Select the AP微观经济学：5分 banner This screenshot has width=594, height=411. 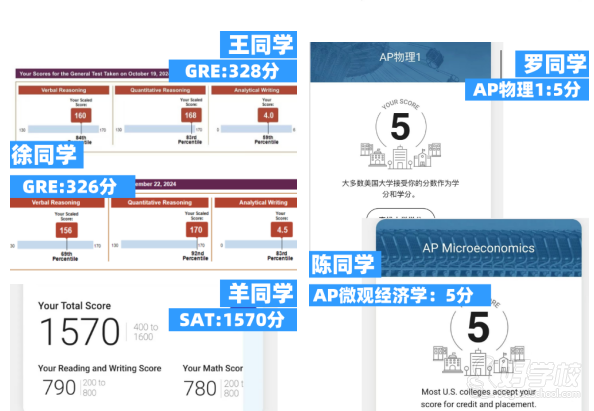pyautogui.click(x=400, y=295)
